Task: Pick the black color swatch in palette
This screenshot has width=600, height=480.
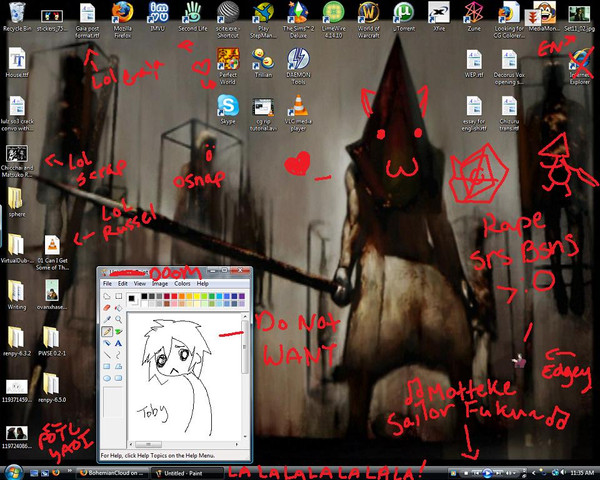Action: pos(144,296)
